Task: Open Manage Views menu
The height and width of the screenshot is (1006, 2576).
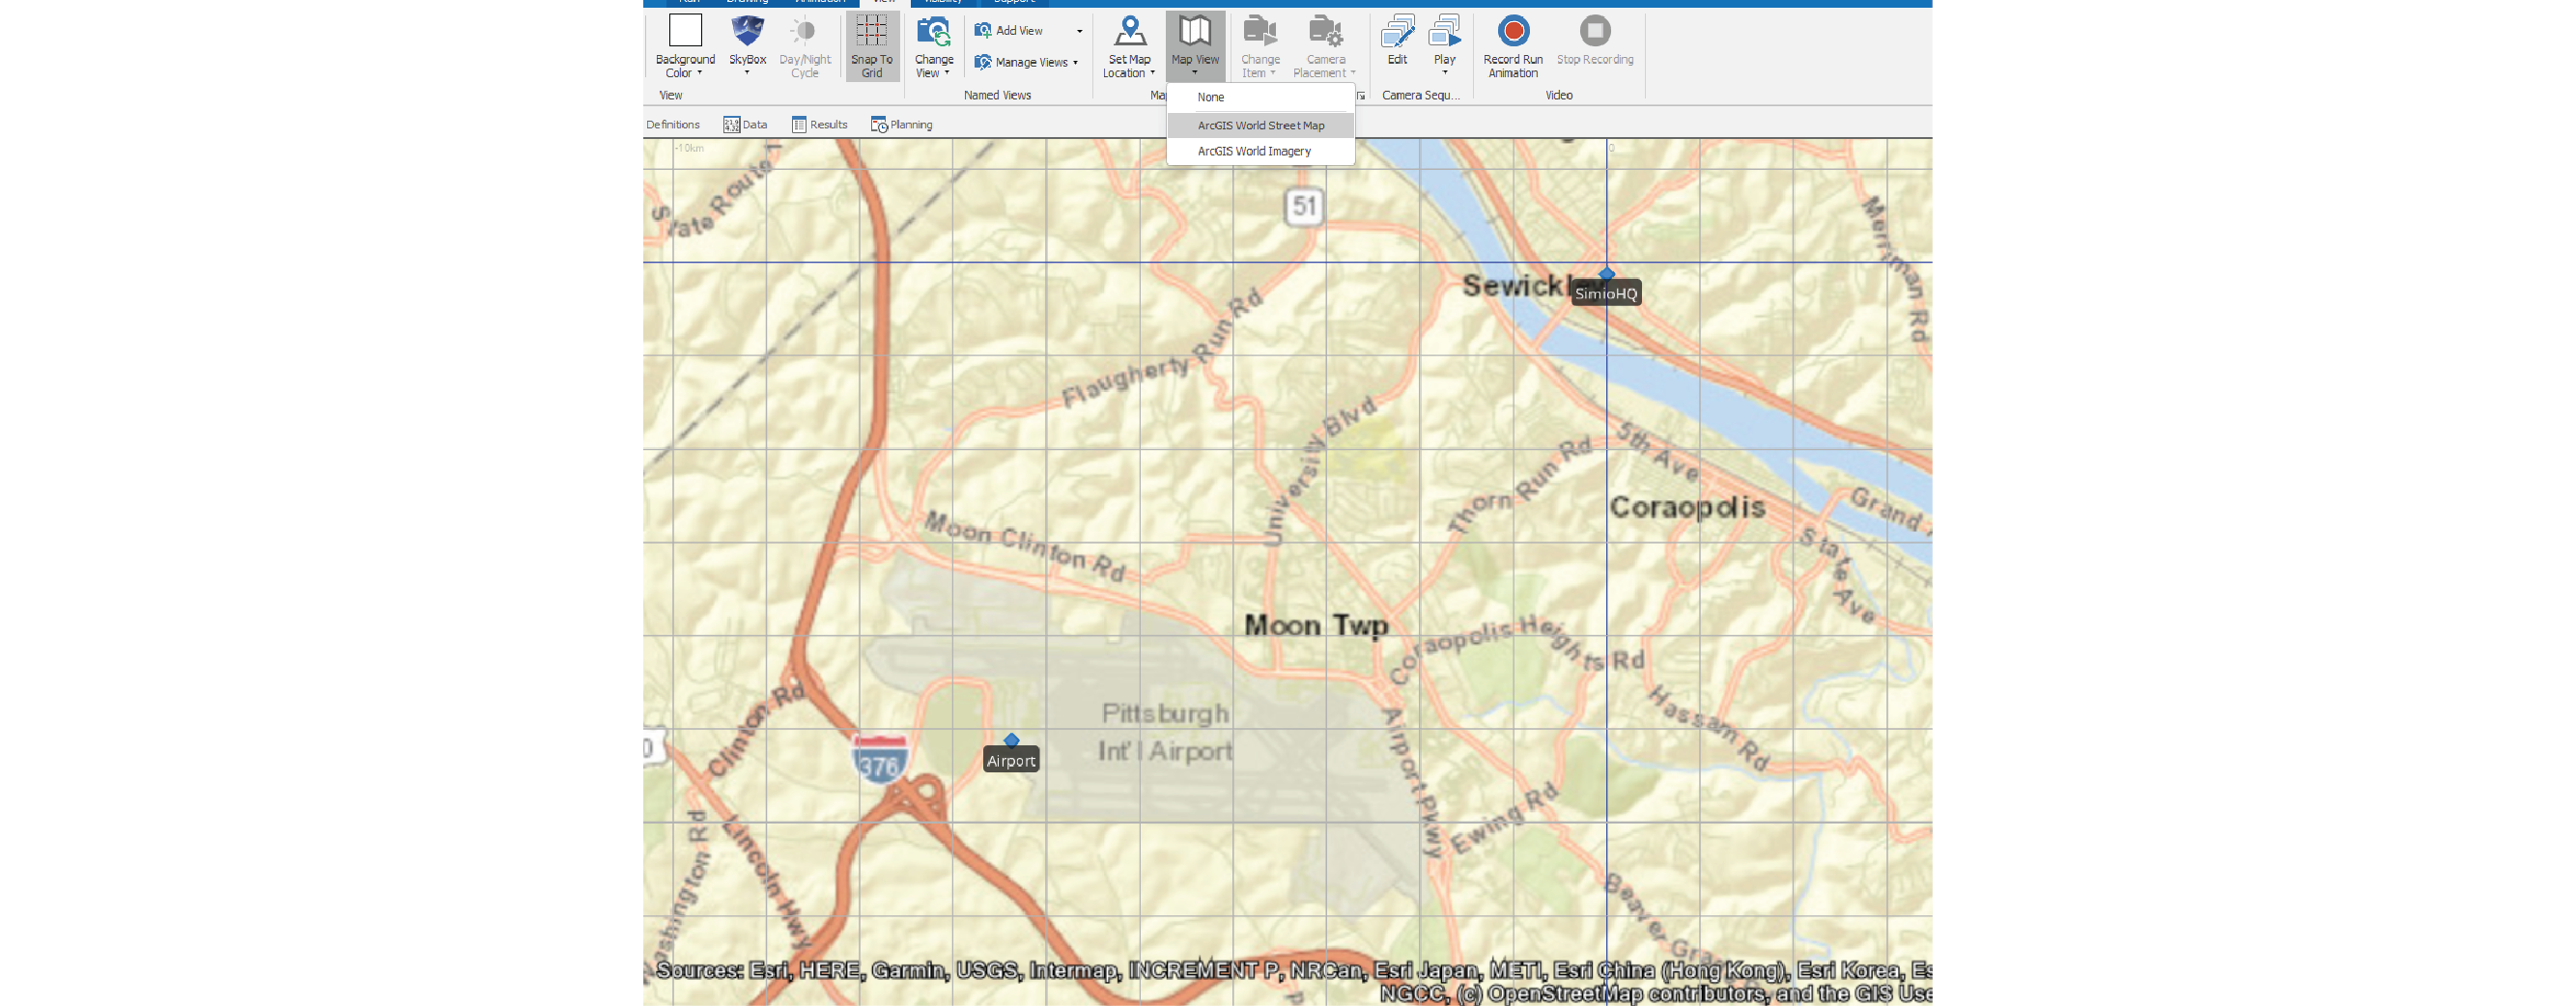Action: 1025,62
